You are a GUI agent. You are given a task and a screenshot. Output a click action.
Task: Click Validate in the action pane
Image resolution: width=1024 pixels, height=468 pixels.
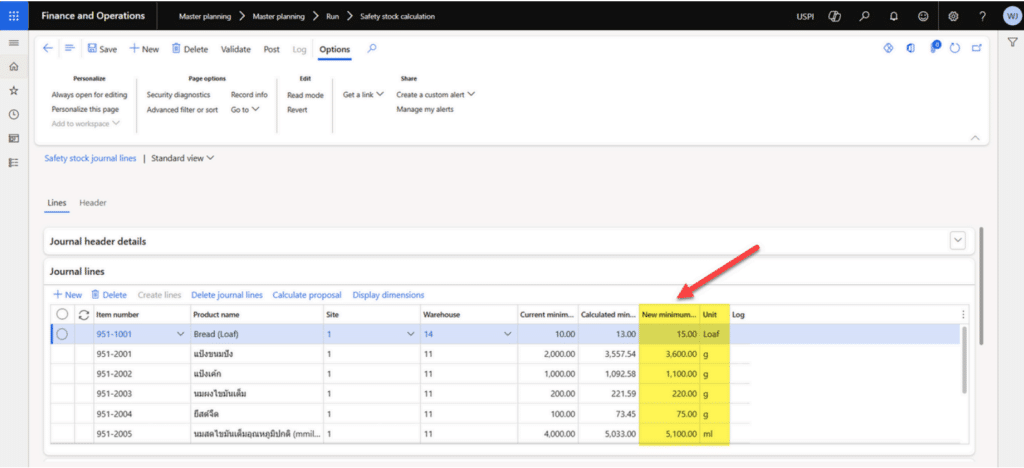[236, 49]
